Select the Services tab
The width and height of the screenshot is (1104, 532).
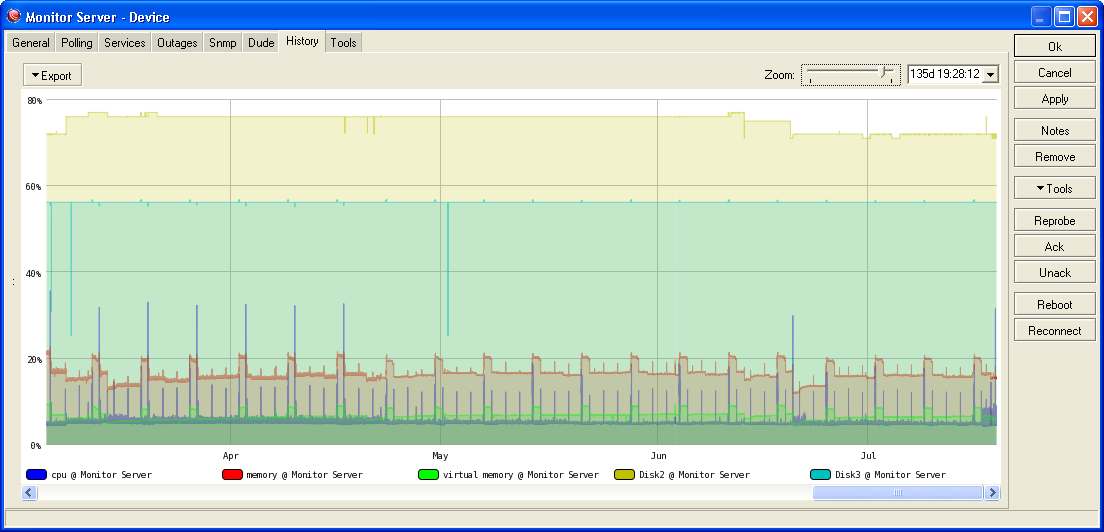pyautogui.click(x=125, y=43)
